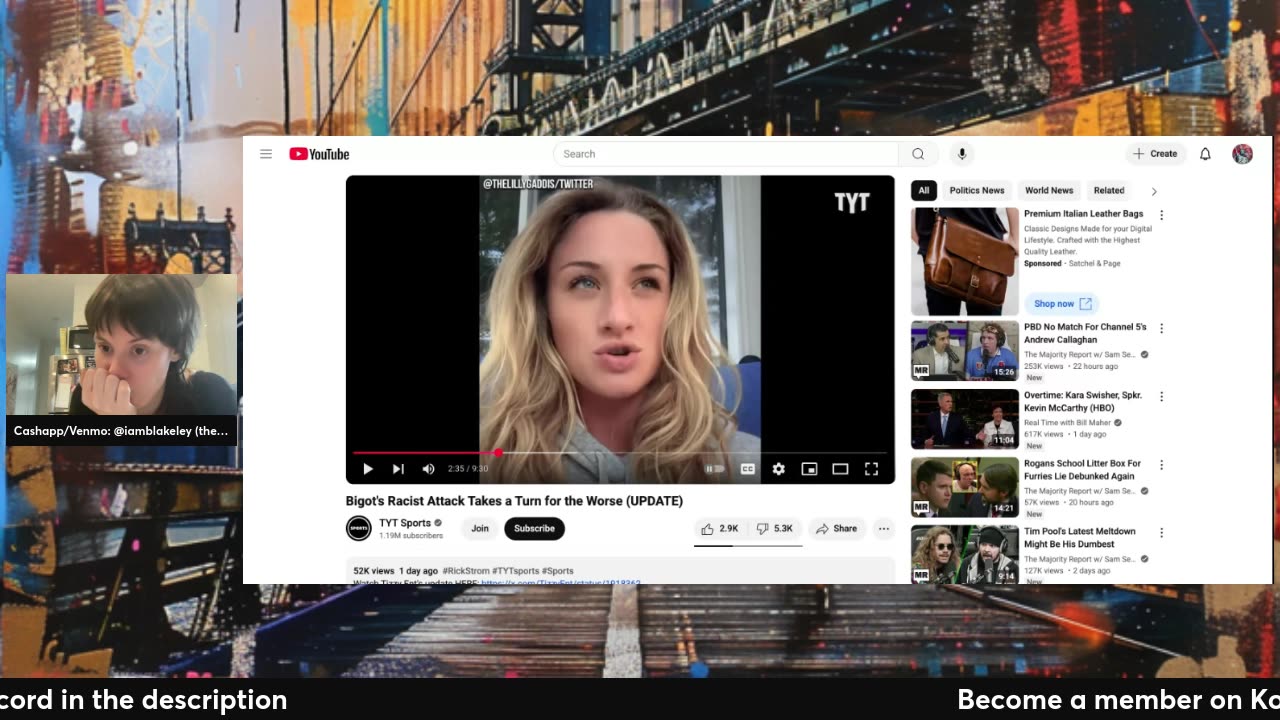The width and height of the screenshot is (1280, 720).
Task: Open options for the PBD No Match video
Action: point(1161,328)
